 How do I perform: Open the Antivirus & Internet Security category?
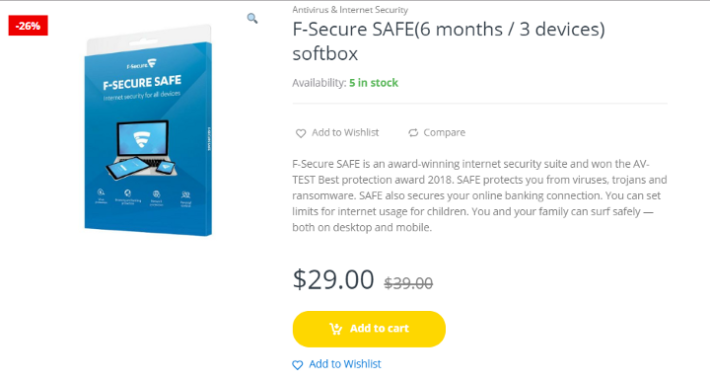pos(350,10)
